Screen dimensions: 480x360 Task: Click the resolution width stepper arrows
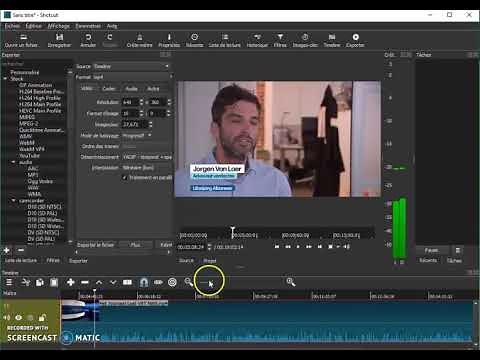pyautogui.click(x=141, y=102)
